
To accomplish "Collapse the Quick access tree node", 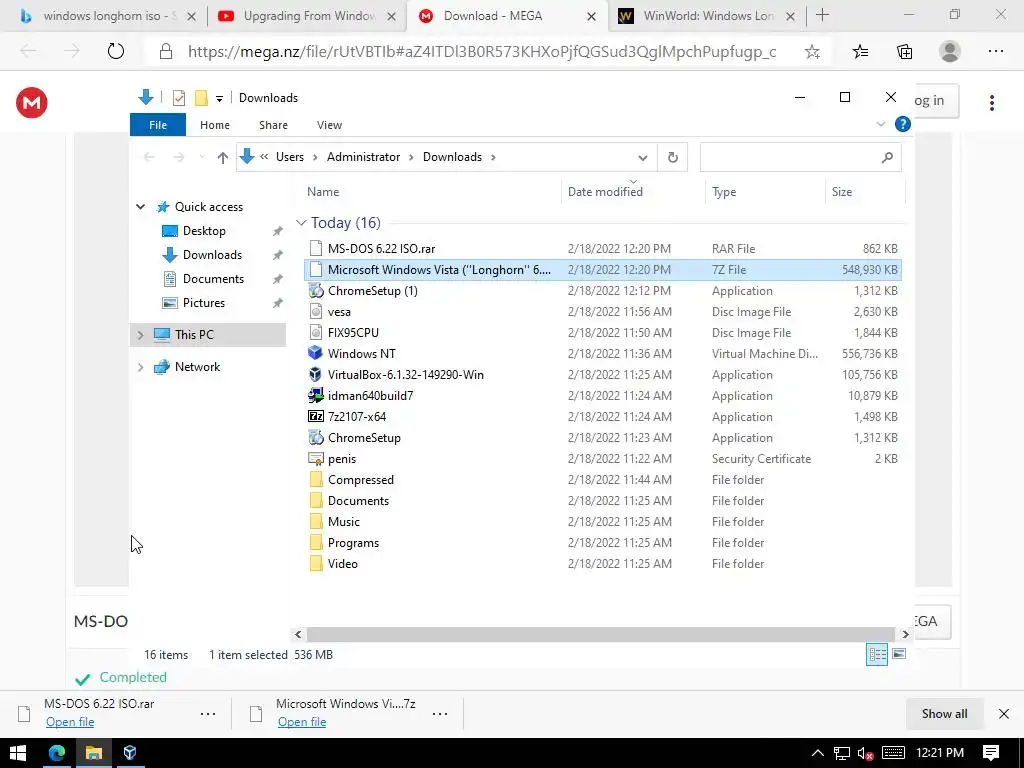I will (x=140, y=206).
